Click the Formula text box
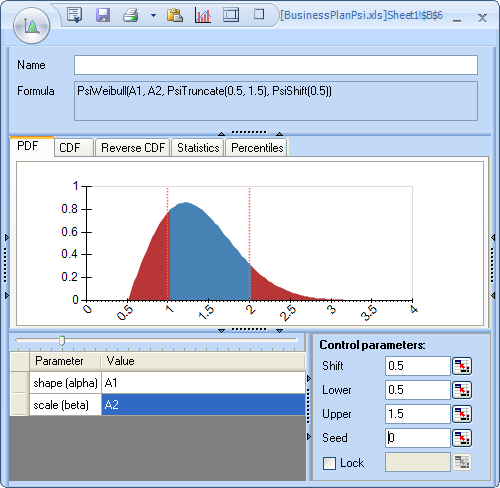 [x=276, y=101]
